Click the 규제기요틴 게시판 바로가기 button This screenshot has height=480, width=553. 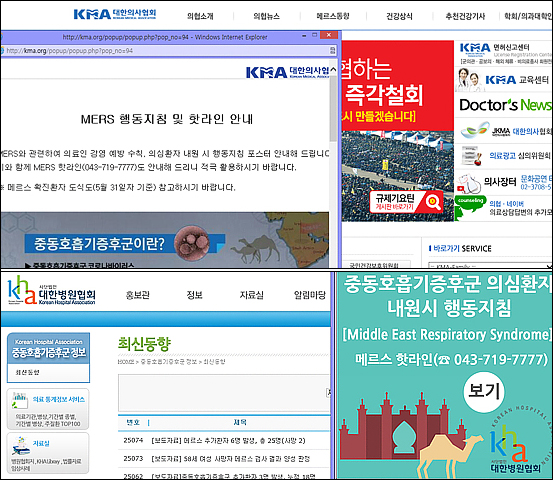coord(406,202)
